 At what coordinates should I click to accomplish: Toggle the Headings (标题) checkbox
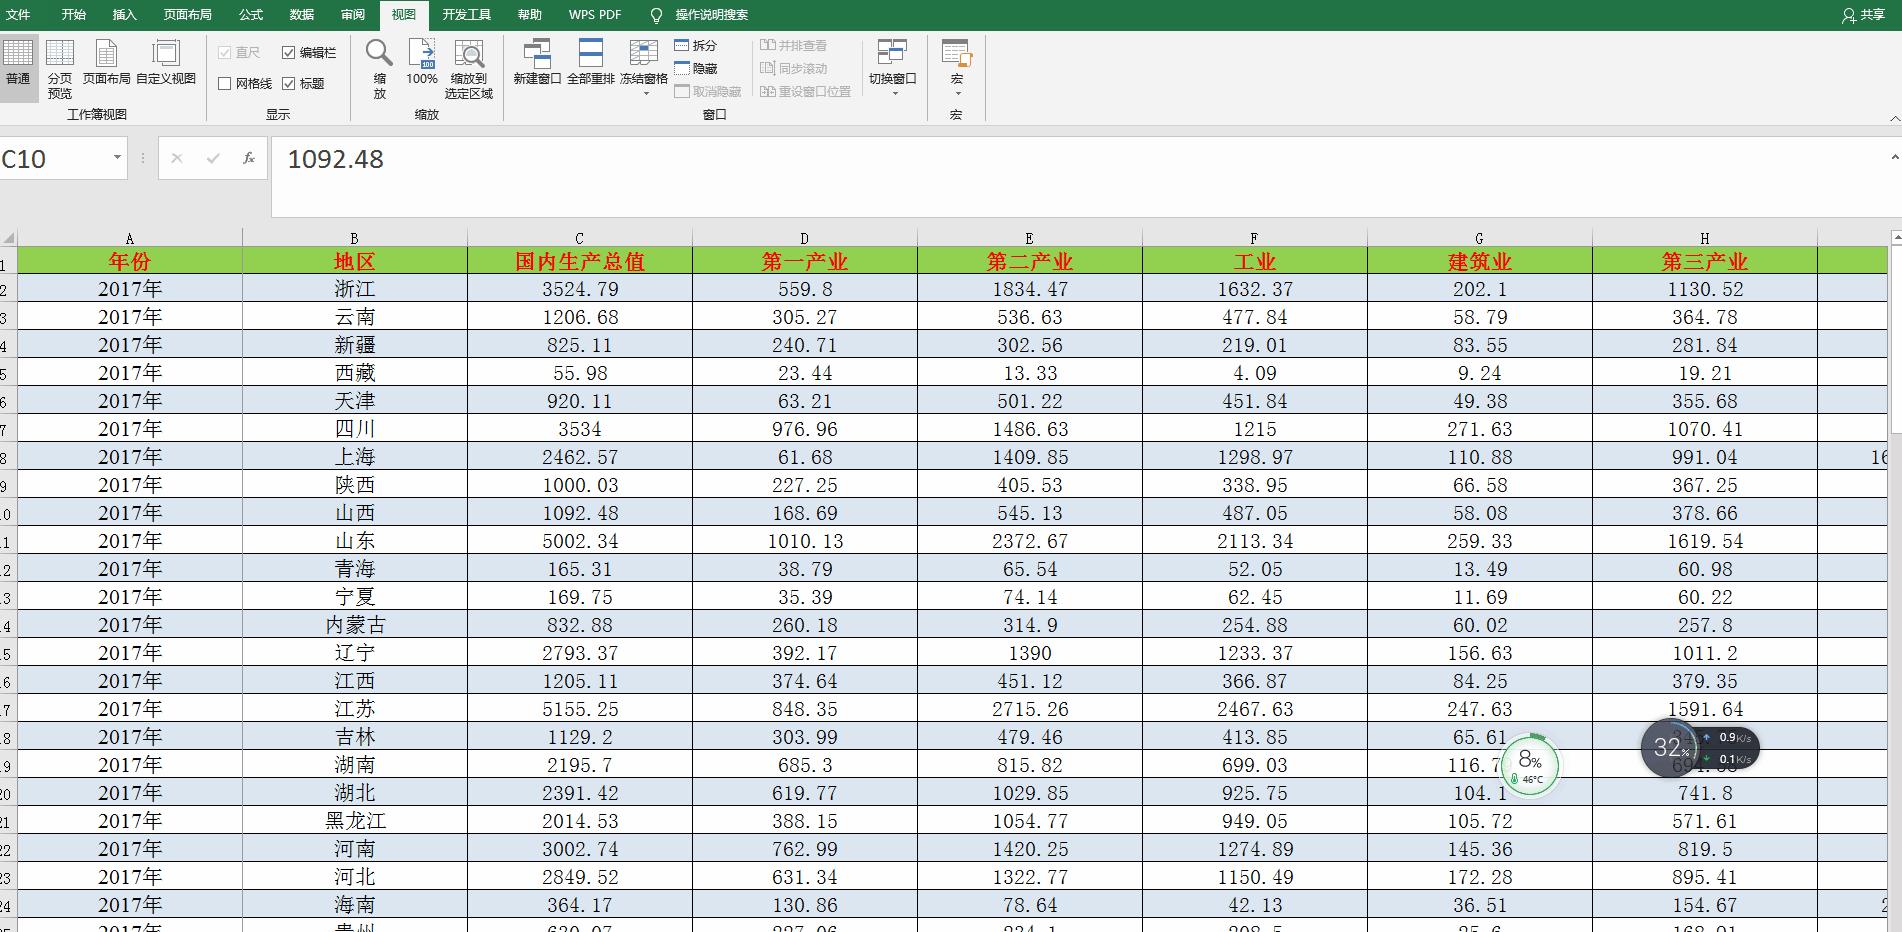tap(289, 84)
